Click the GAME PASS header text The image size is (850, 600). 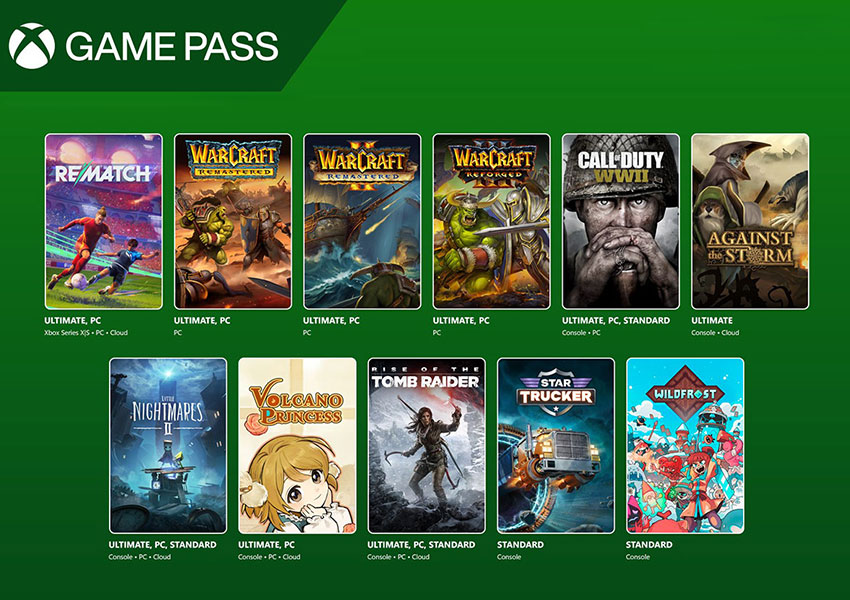tap(172, 46)
